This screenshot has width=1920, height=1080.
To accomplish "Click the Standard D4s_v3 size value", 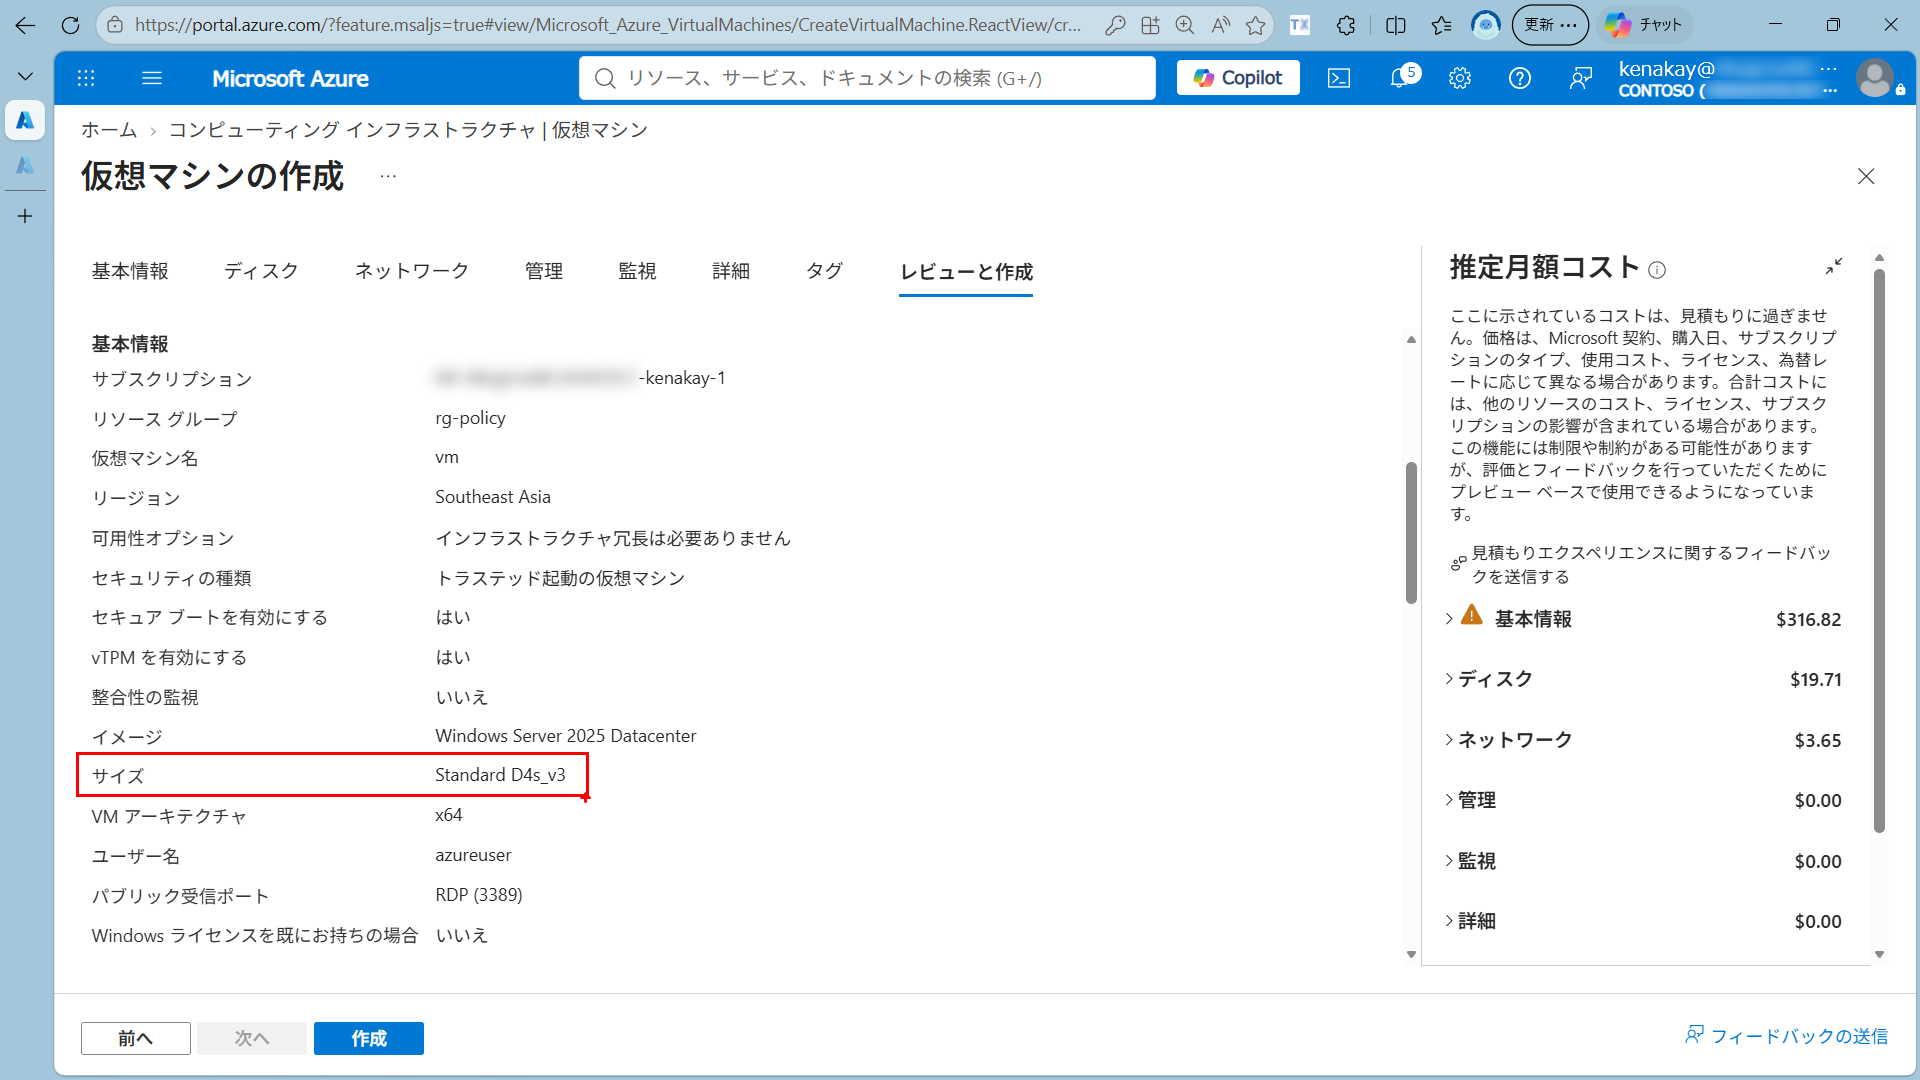I will [500, 775].
